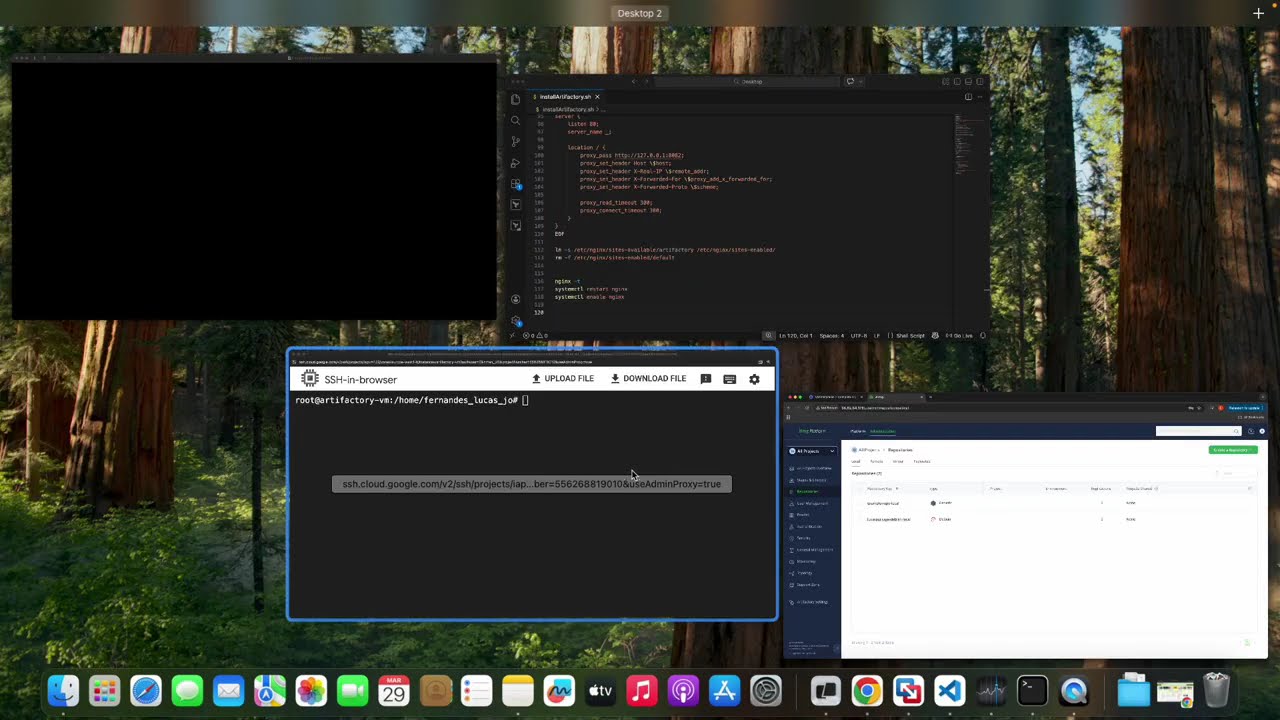Open Activity Monitor from the Dock
1280x720 pixels.
[x=991, y=691]
